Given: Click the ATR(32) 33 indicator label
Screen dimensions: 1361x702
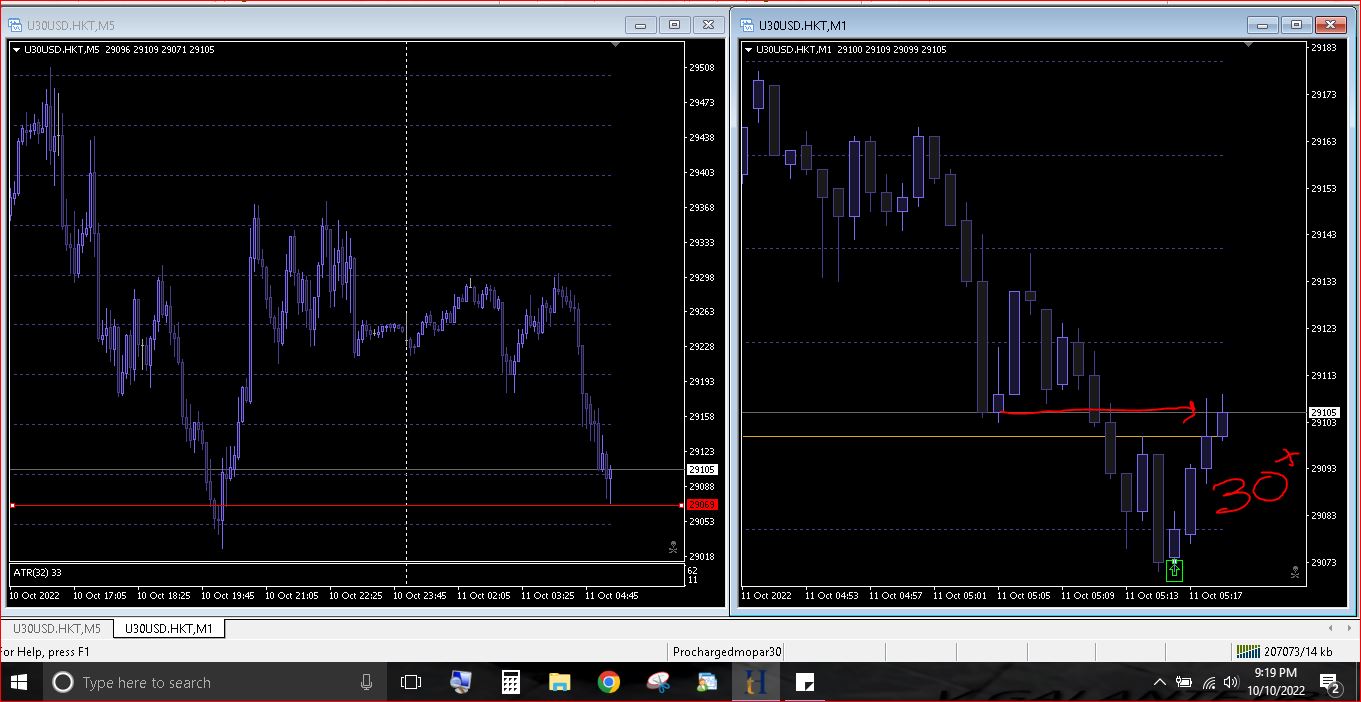Looking at the screenshot, I should 36,572.
